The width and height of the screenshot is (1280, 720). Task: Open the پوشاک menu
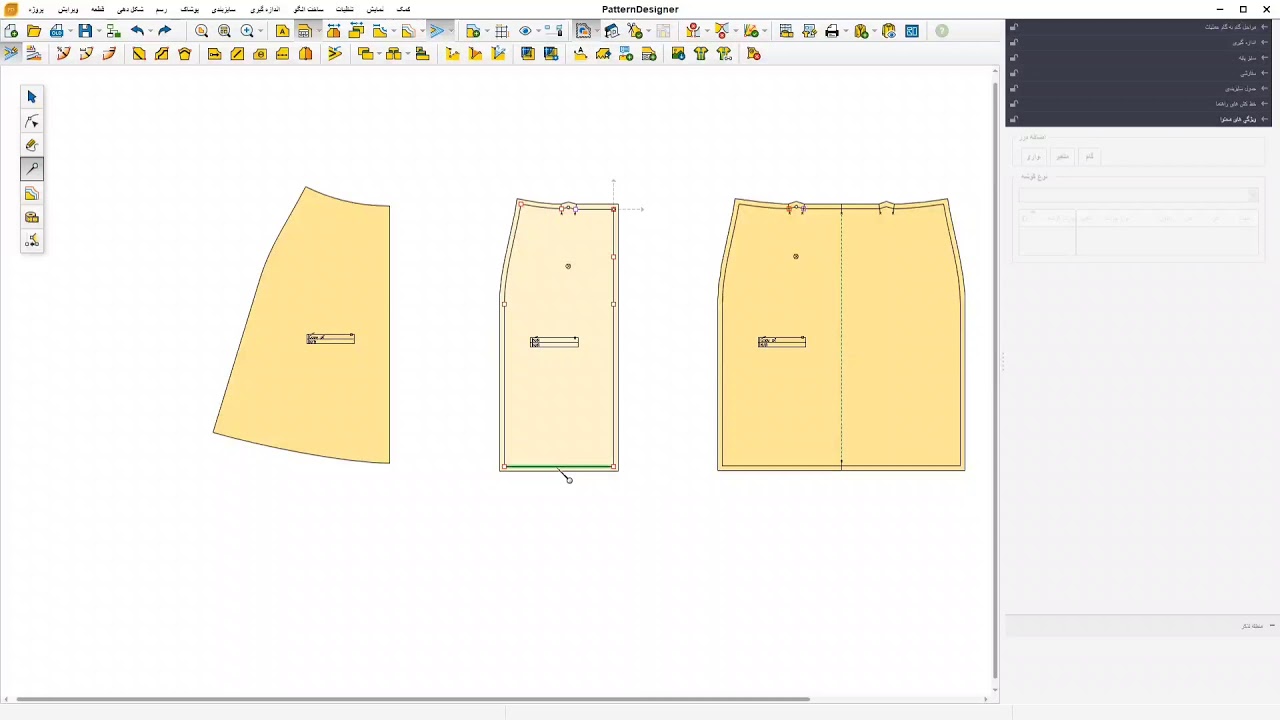click(x=189, y=9)
